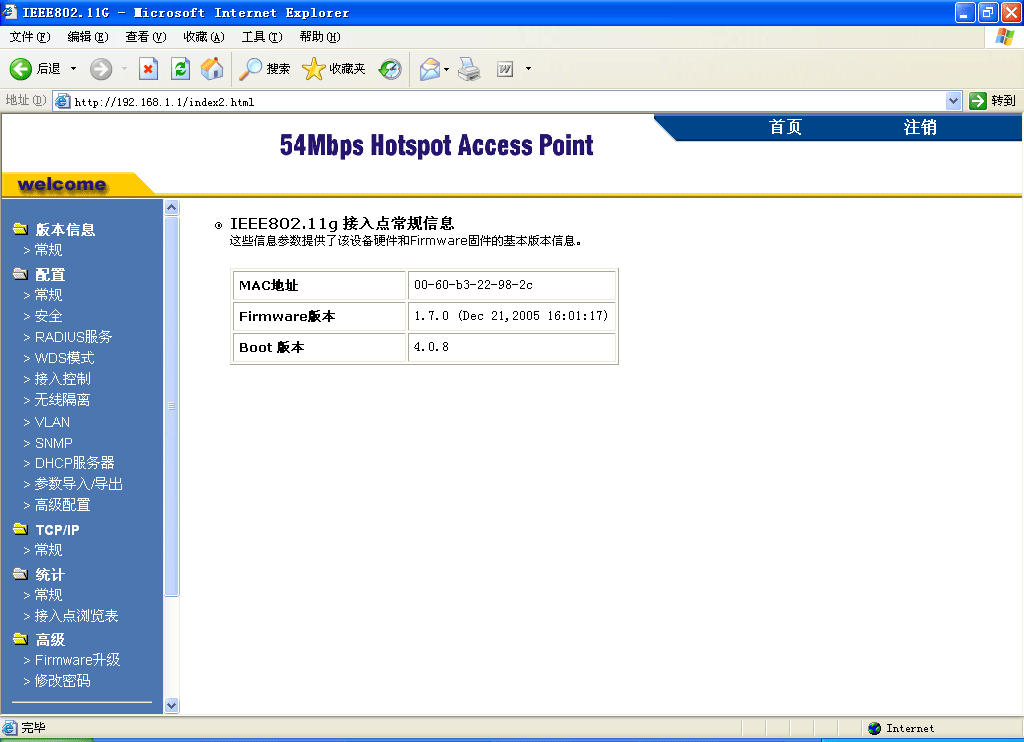Go to the browser Home icon
Screen dimensions: 1024x742
[x=212, y=69]
